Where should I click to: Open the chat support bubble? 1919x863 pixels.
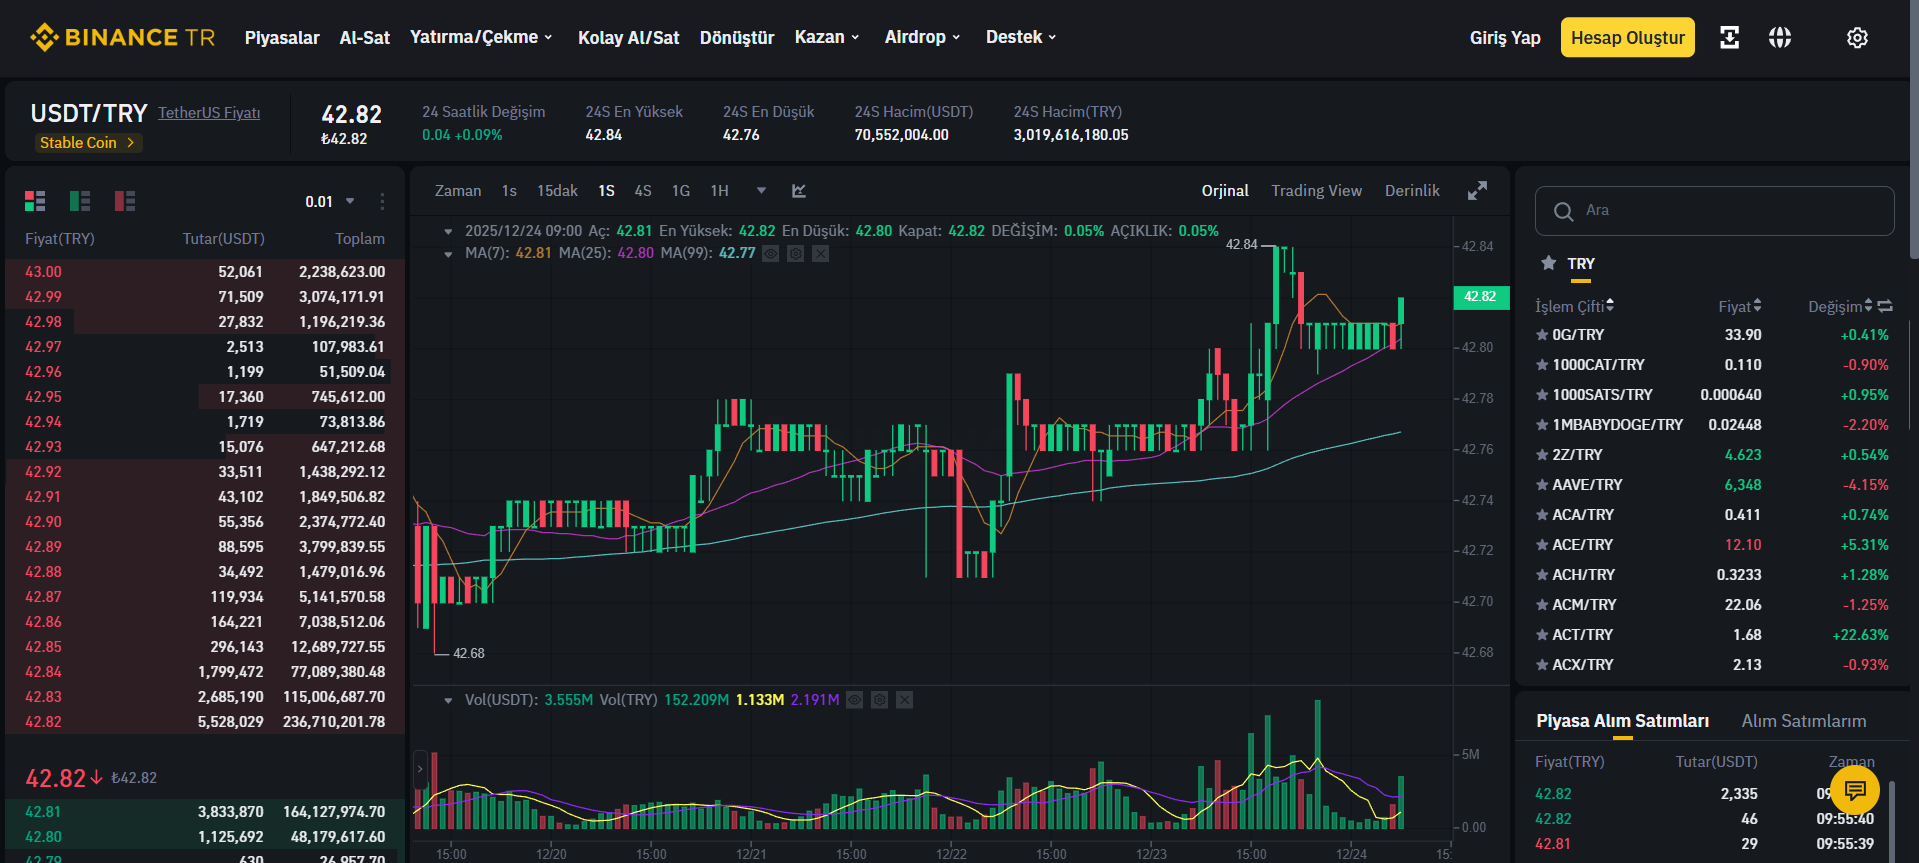coord(1855,791)
